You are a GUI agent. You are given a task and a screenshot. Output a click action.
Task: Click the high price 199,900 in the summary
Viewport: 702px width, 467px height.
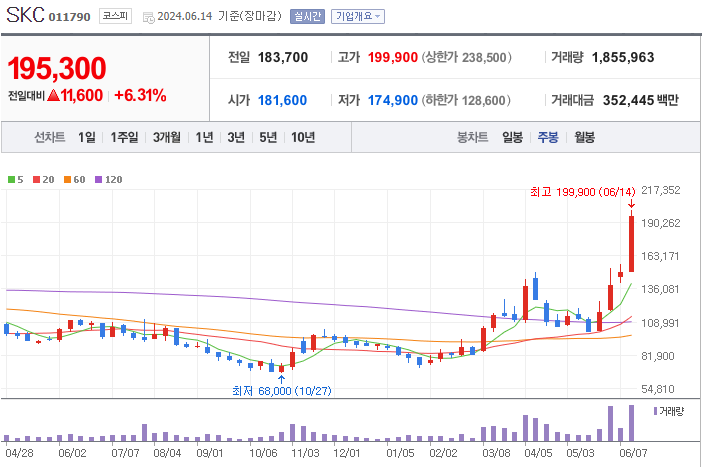click(393, 57)
